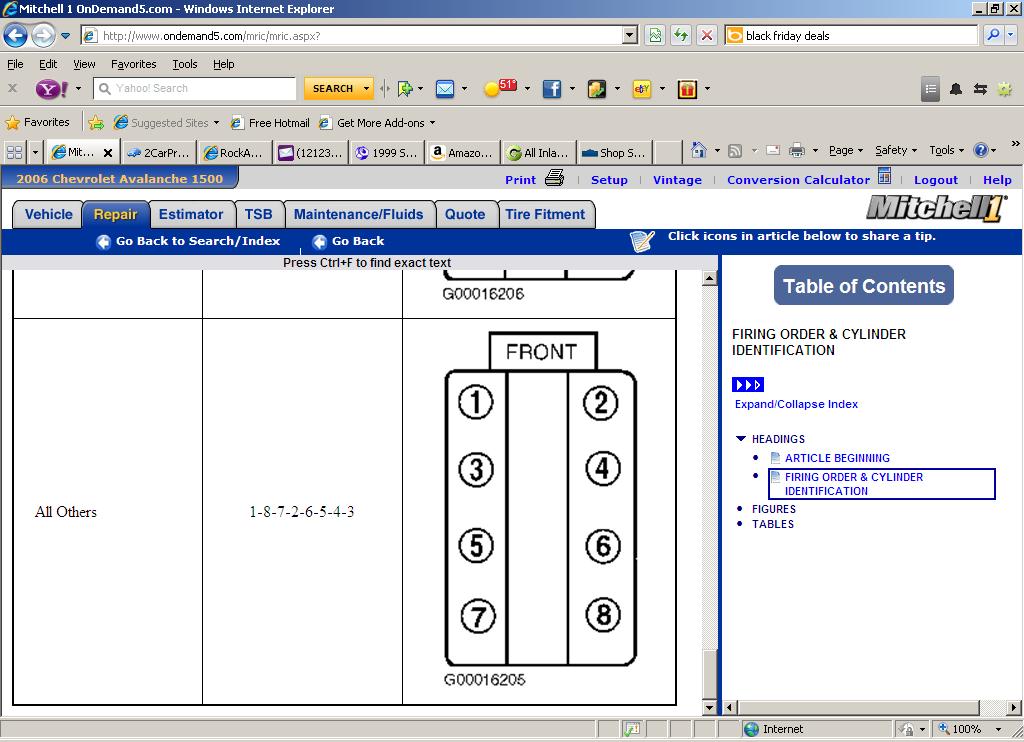
Task: Select the FIGURES index item
Action: click(x=773, y=509)
